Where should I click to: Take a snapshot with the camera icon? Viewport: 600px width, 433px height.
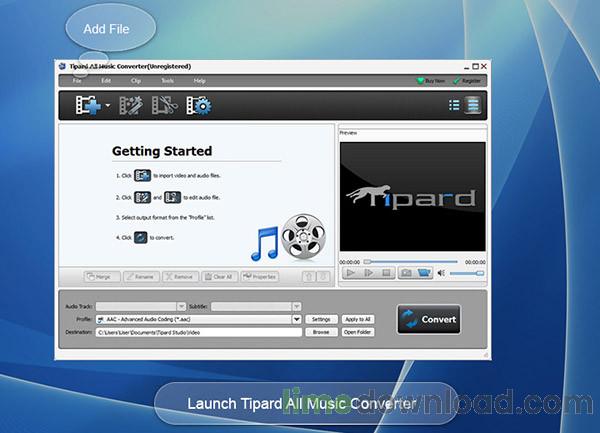[406, 272]
